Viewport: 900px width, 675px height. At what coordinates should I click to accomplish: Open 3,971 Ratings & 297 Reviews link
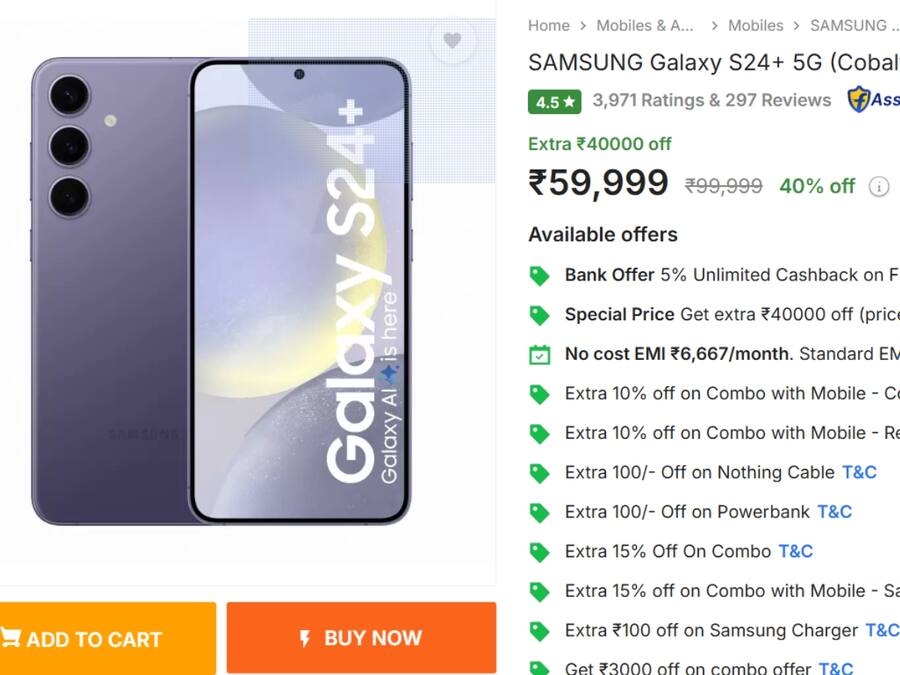click(x=713, y=100)
